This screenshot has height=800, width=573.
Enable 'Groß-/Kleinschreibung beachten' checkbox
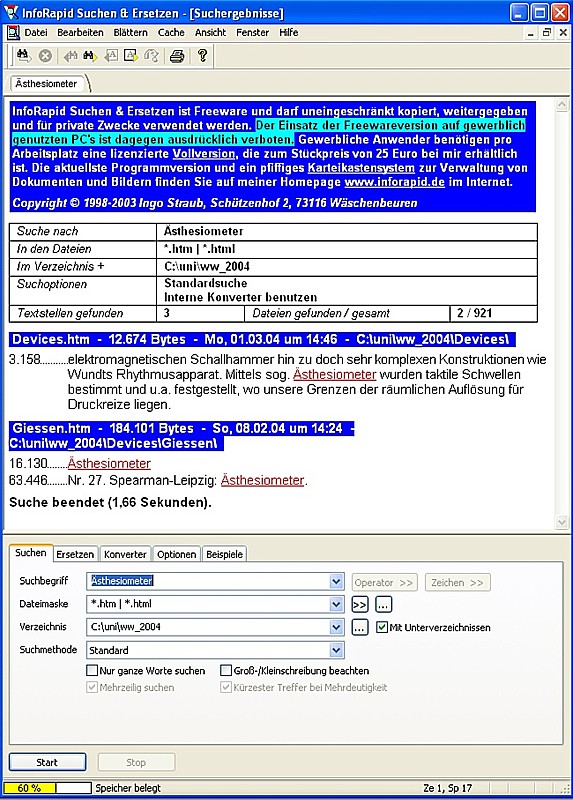[x=226, y=670]
